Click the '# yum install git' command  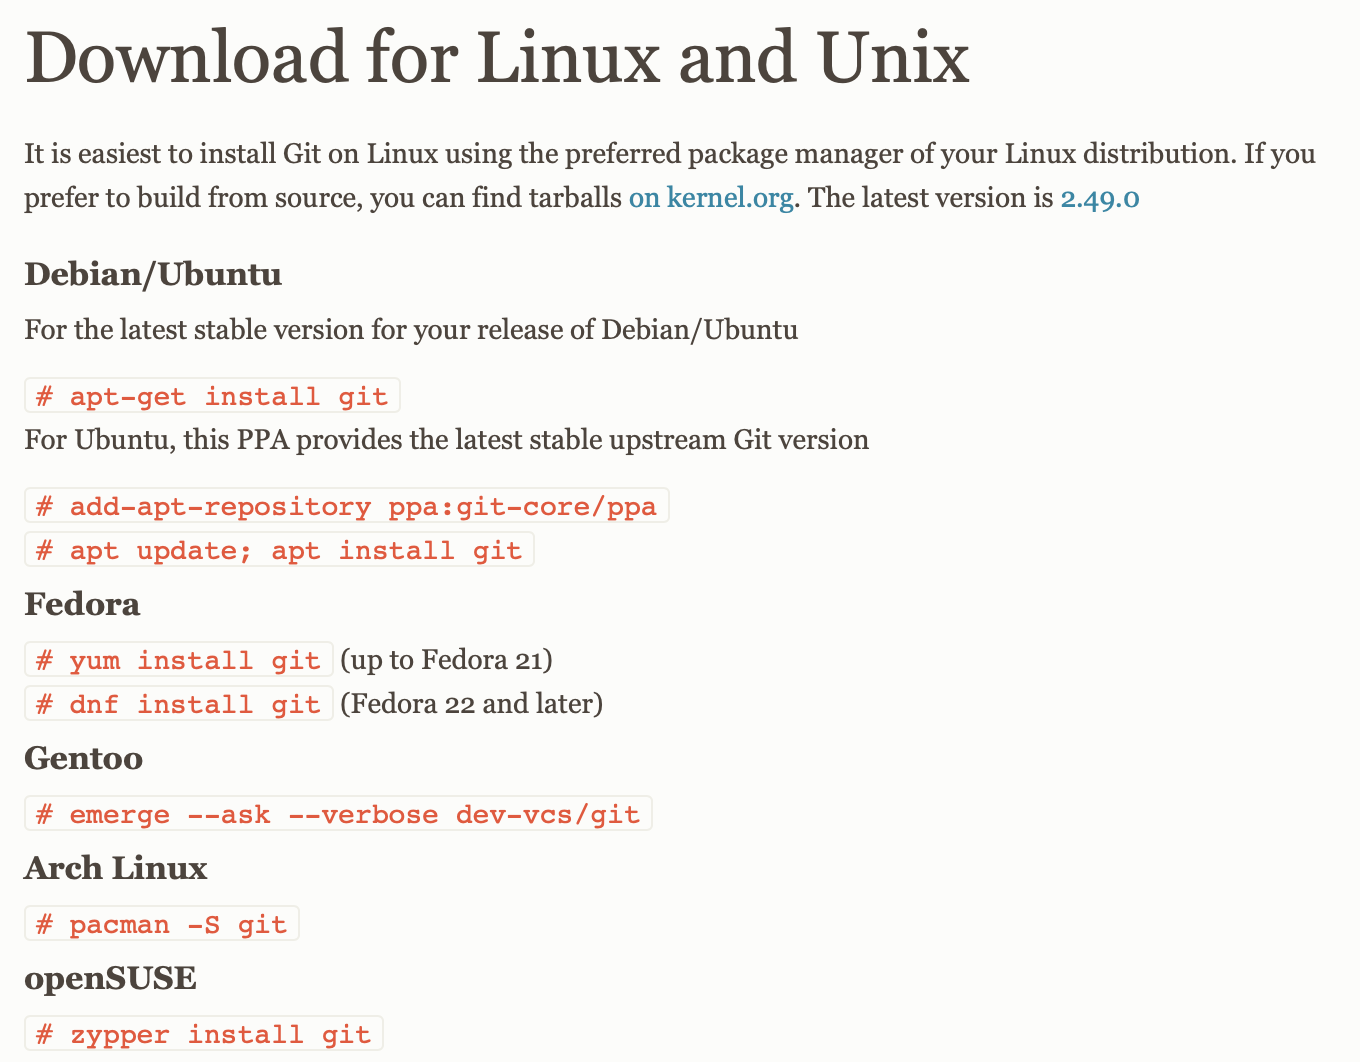pos(178,660)
